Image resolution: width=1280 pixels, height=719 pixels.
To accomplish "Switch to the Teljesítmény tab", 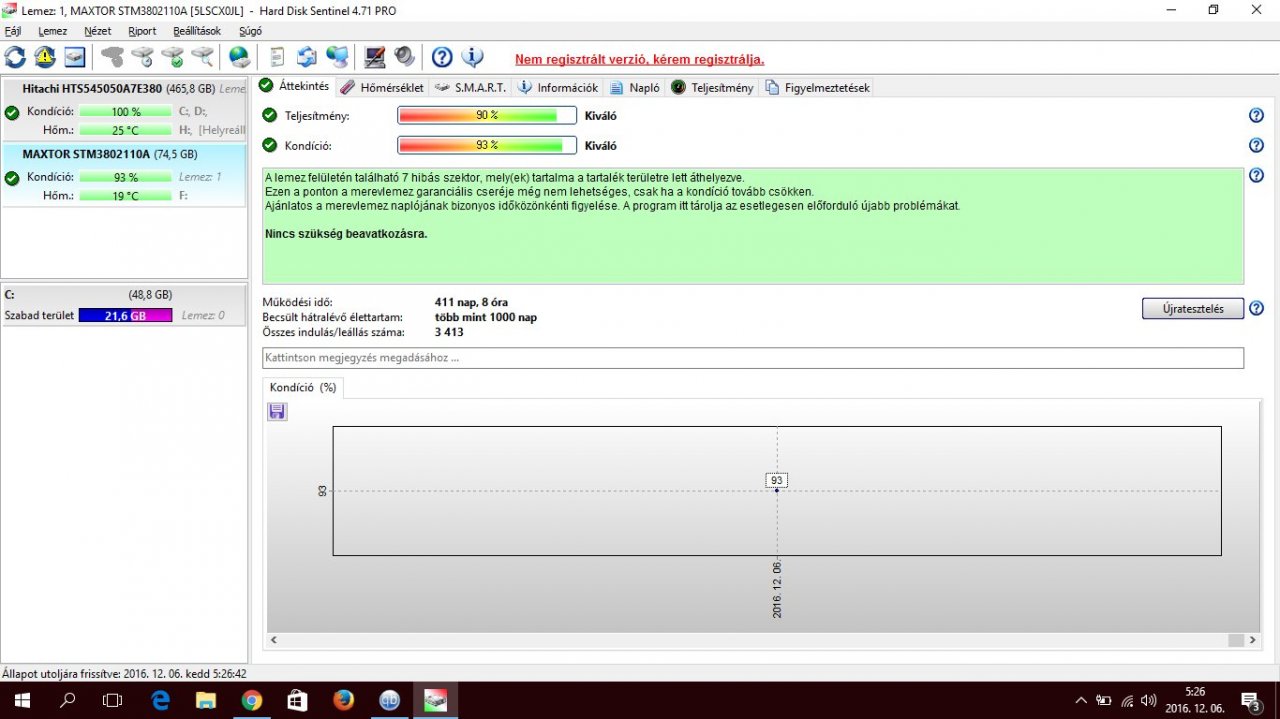I will click(713, 87).
